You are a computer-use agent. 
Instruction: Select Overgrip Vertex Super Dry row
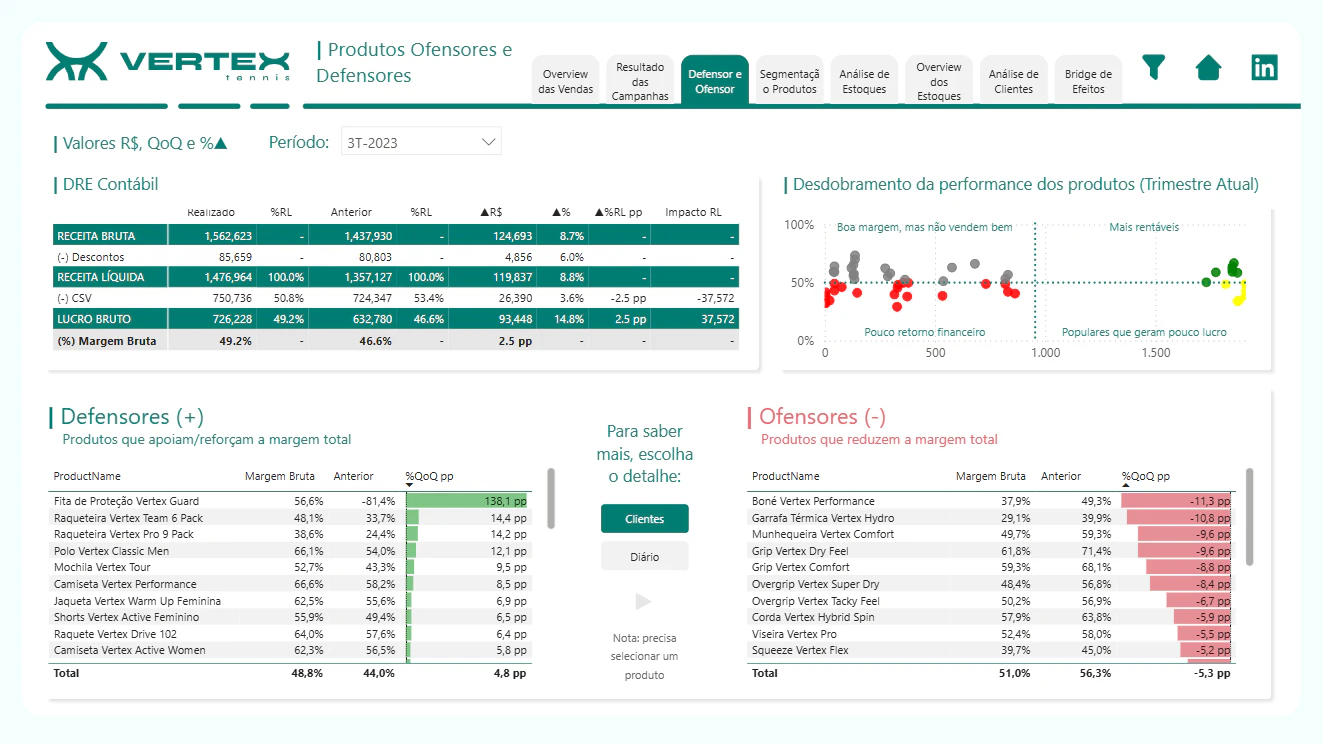991,584
